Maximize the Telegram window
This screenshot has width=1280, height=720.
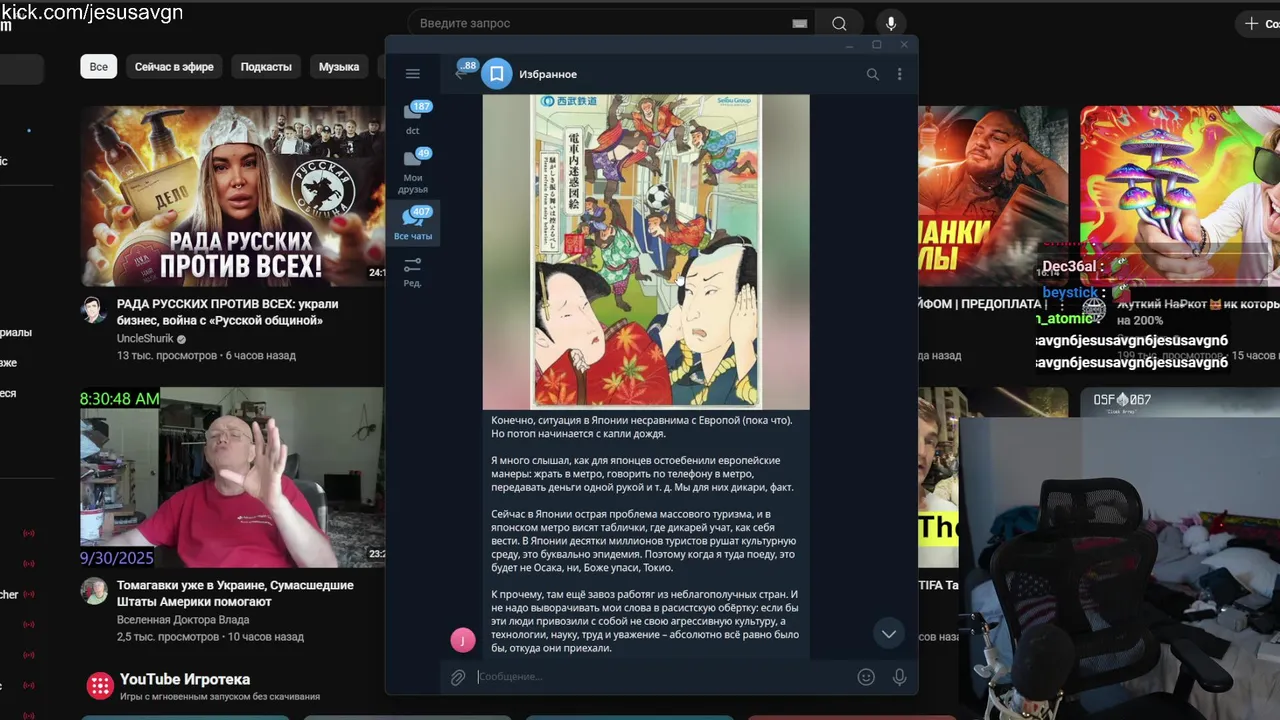[x=876, y=45]
